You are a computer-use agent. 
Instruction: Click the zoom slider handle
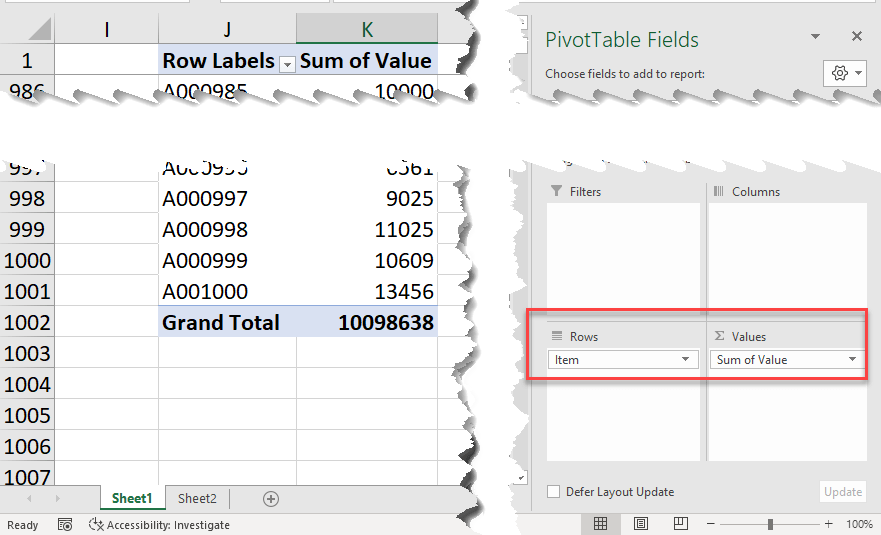(x=770, y=524)
